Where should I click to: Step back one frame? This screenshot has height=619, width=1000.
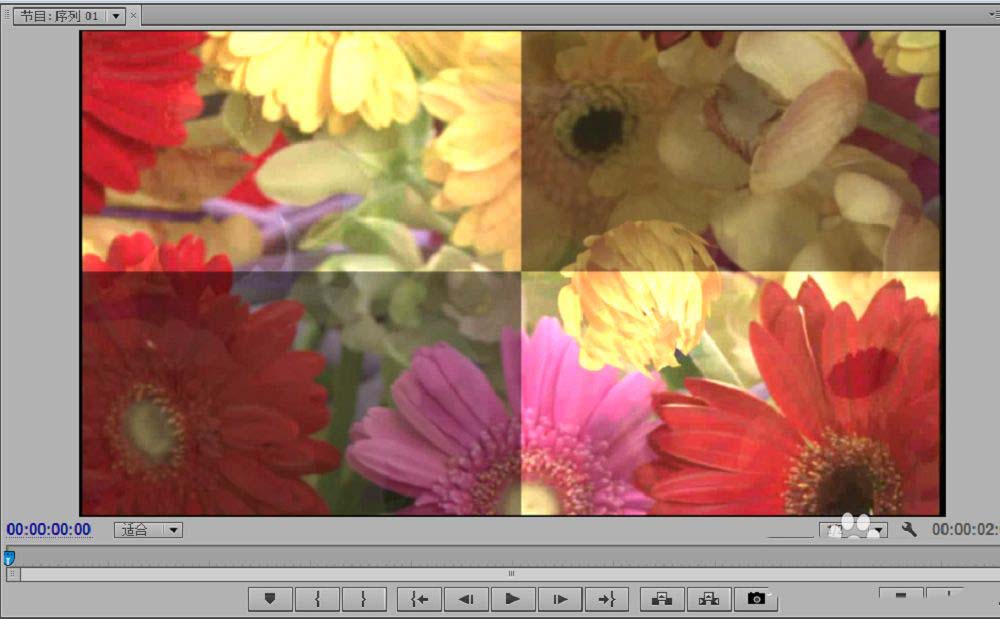pos(466,598)
